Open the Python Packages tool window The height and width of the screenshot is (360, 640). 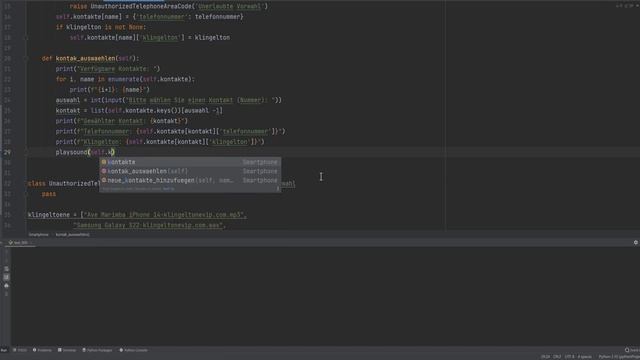click(x=97, y=350)
